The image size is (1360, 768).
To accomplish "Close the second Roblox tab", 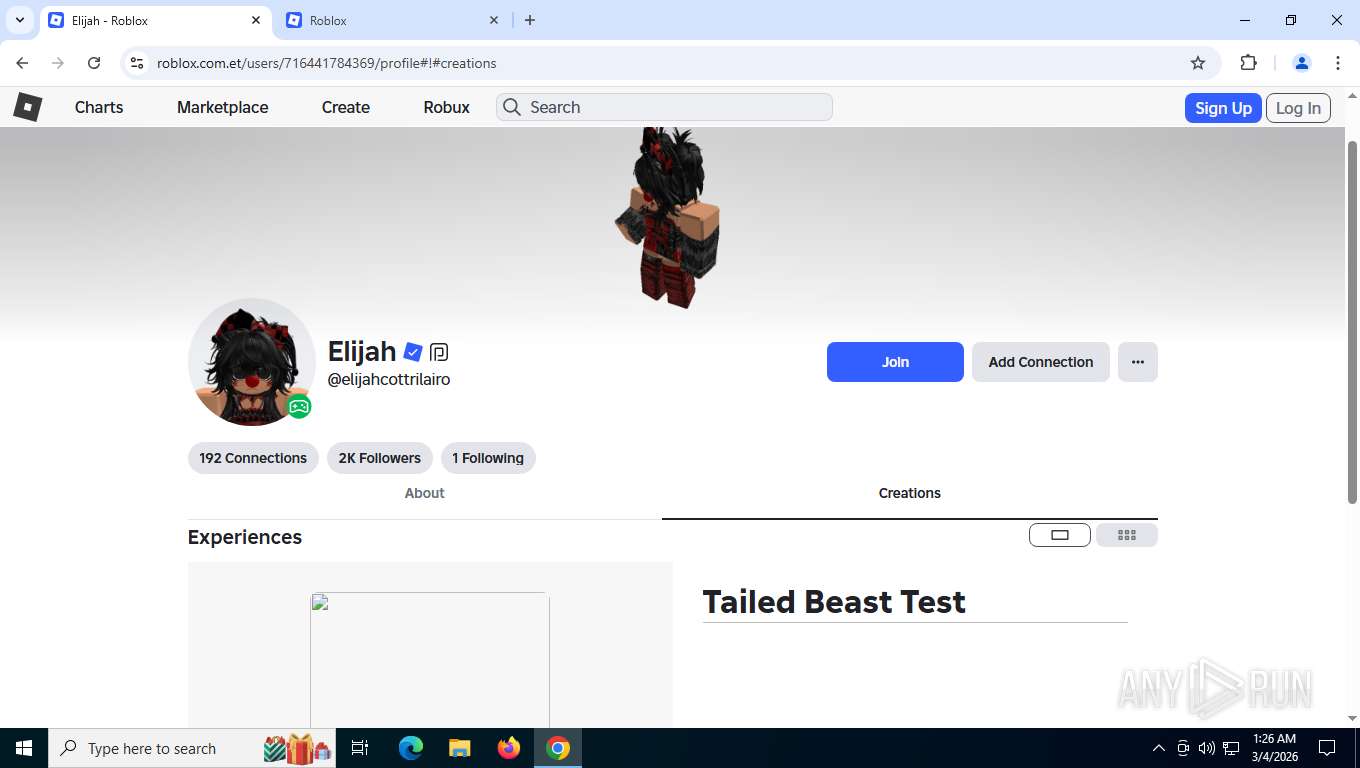I will (494, 20).
